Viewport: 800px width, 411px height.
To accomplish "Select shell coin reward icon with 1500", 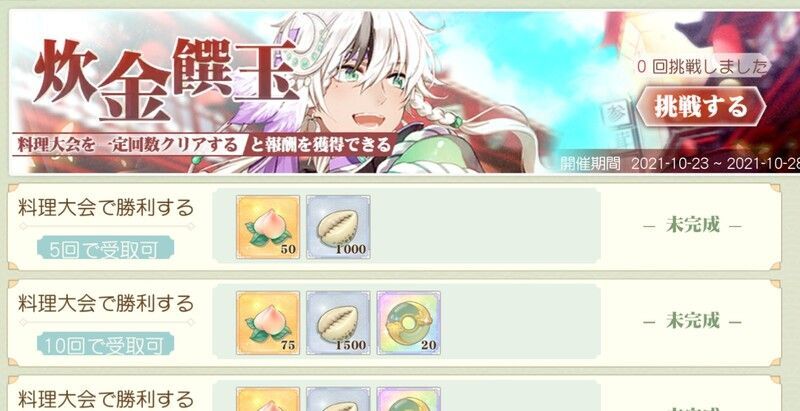I will click(338, 323).
